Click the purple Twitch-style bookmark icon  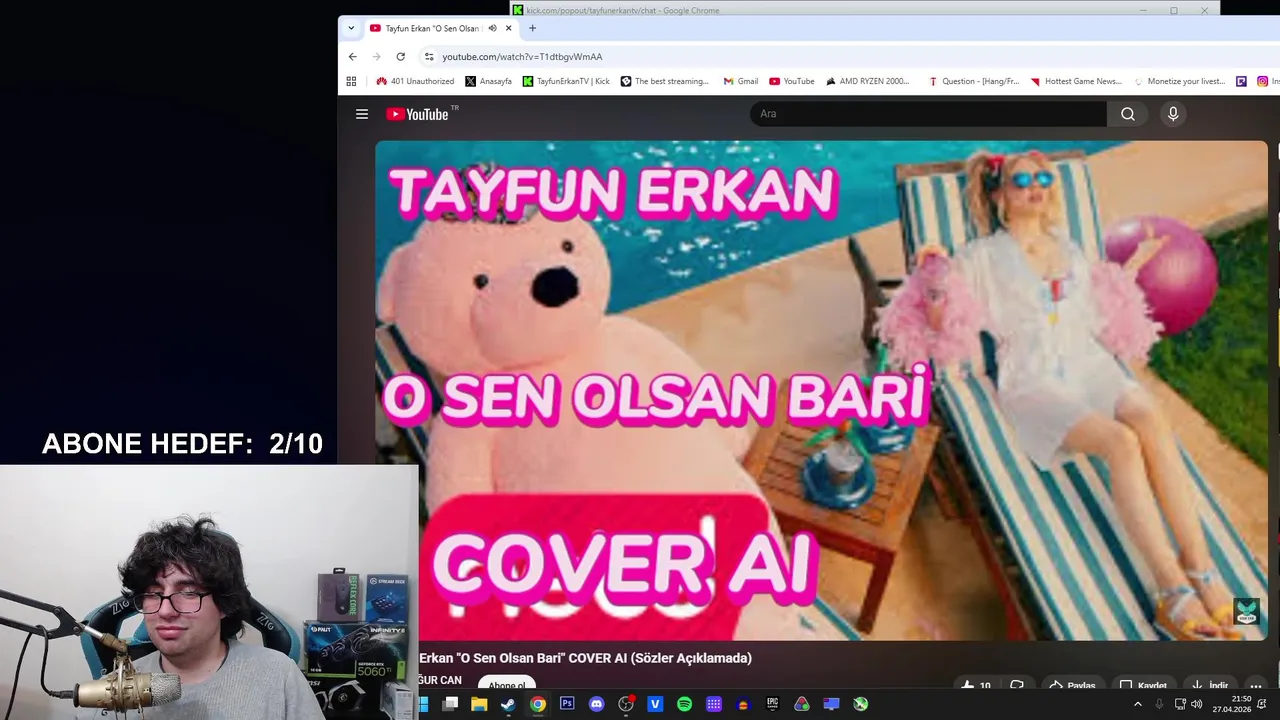[x=1242, y=81]
